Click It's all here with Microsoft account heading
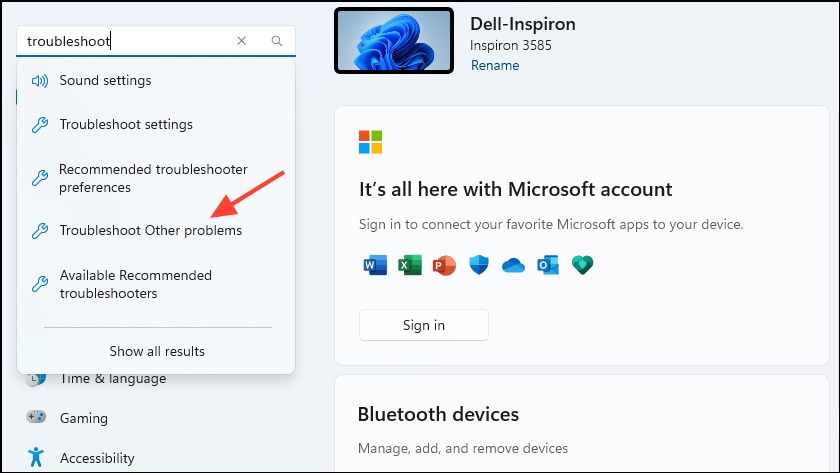Screen dimensions: 840x473 (515, 190)
